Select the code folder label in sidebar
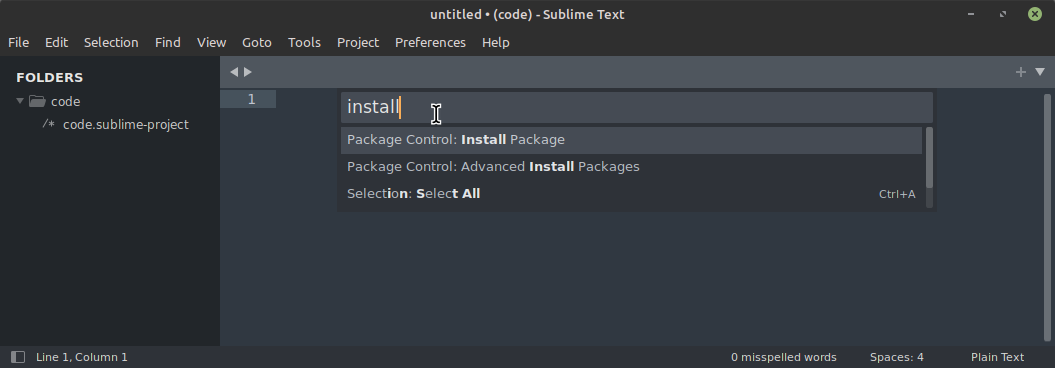The image size is (1055, 368). pos(65,102)
